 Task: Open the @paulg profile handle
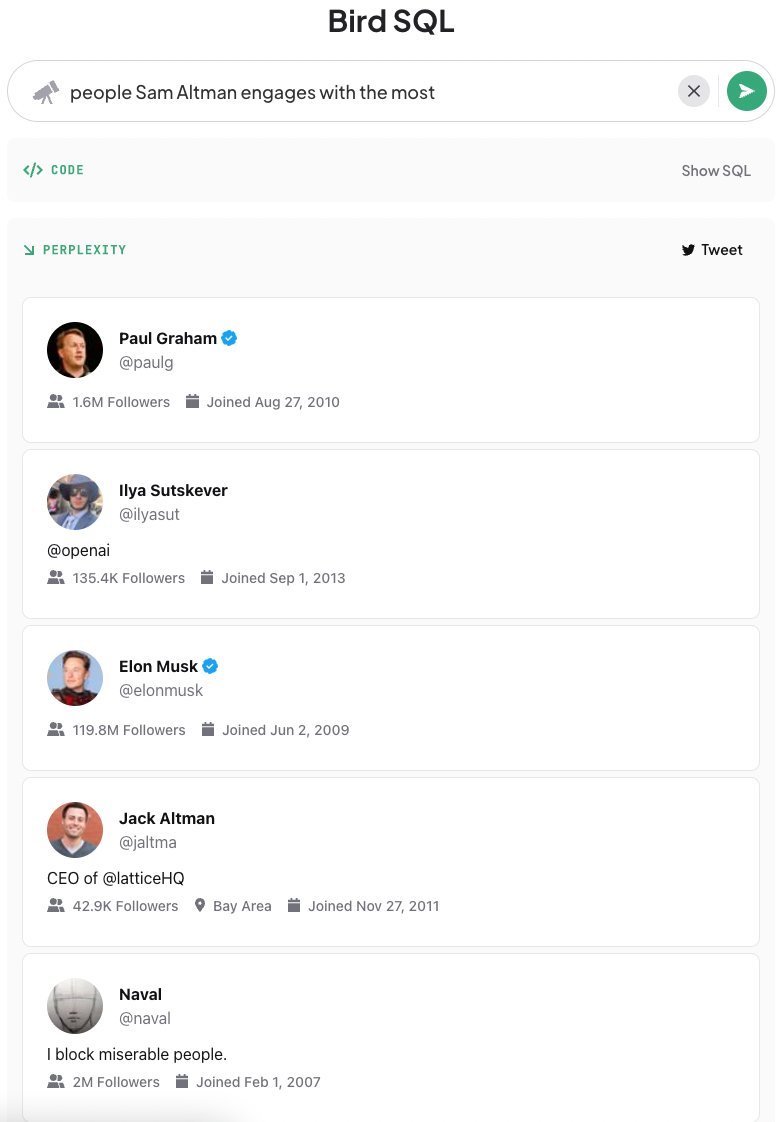click(146, 363)
